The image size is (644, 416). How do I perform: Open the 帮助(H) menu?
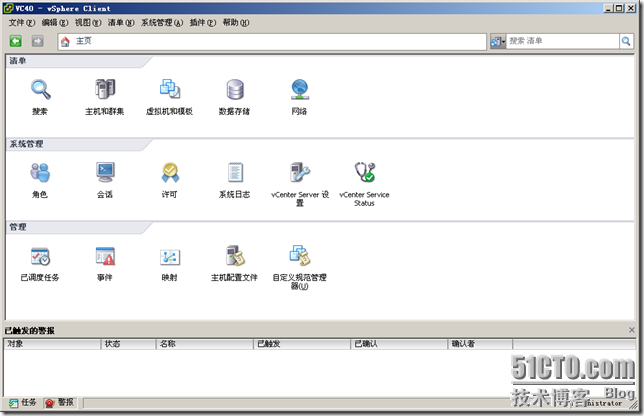tap(236, 23)
